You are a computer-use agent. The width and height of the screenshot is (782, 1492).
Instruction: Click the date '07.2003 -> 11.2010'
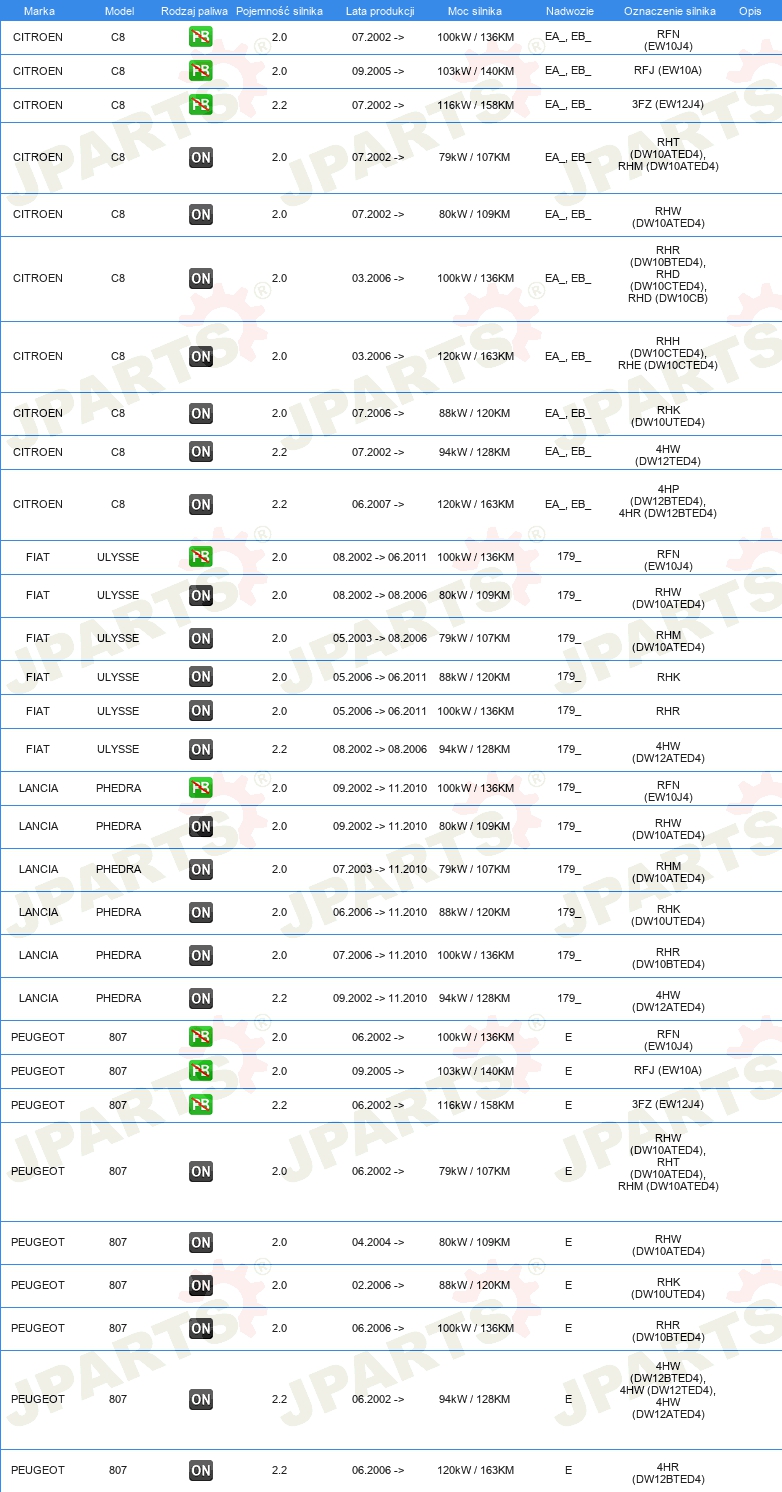[x=380, y=869]
